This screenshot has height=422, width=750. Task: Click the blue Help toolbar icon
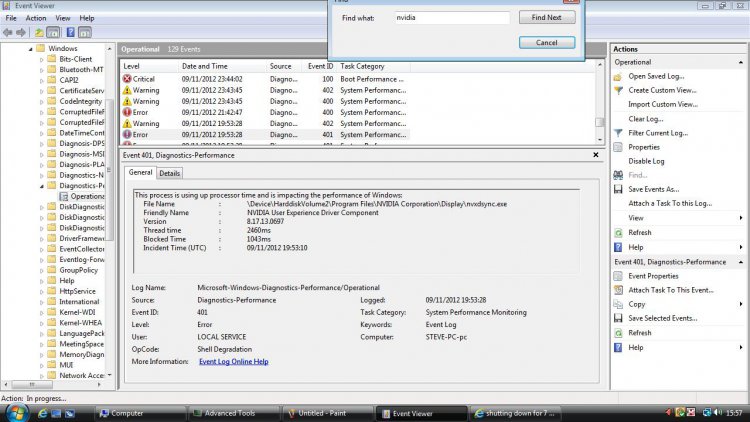click(x=70, y=33)
